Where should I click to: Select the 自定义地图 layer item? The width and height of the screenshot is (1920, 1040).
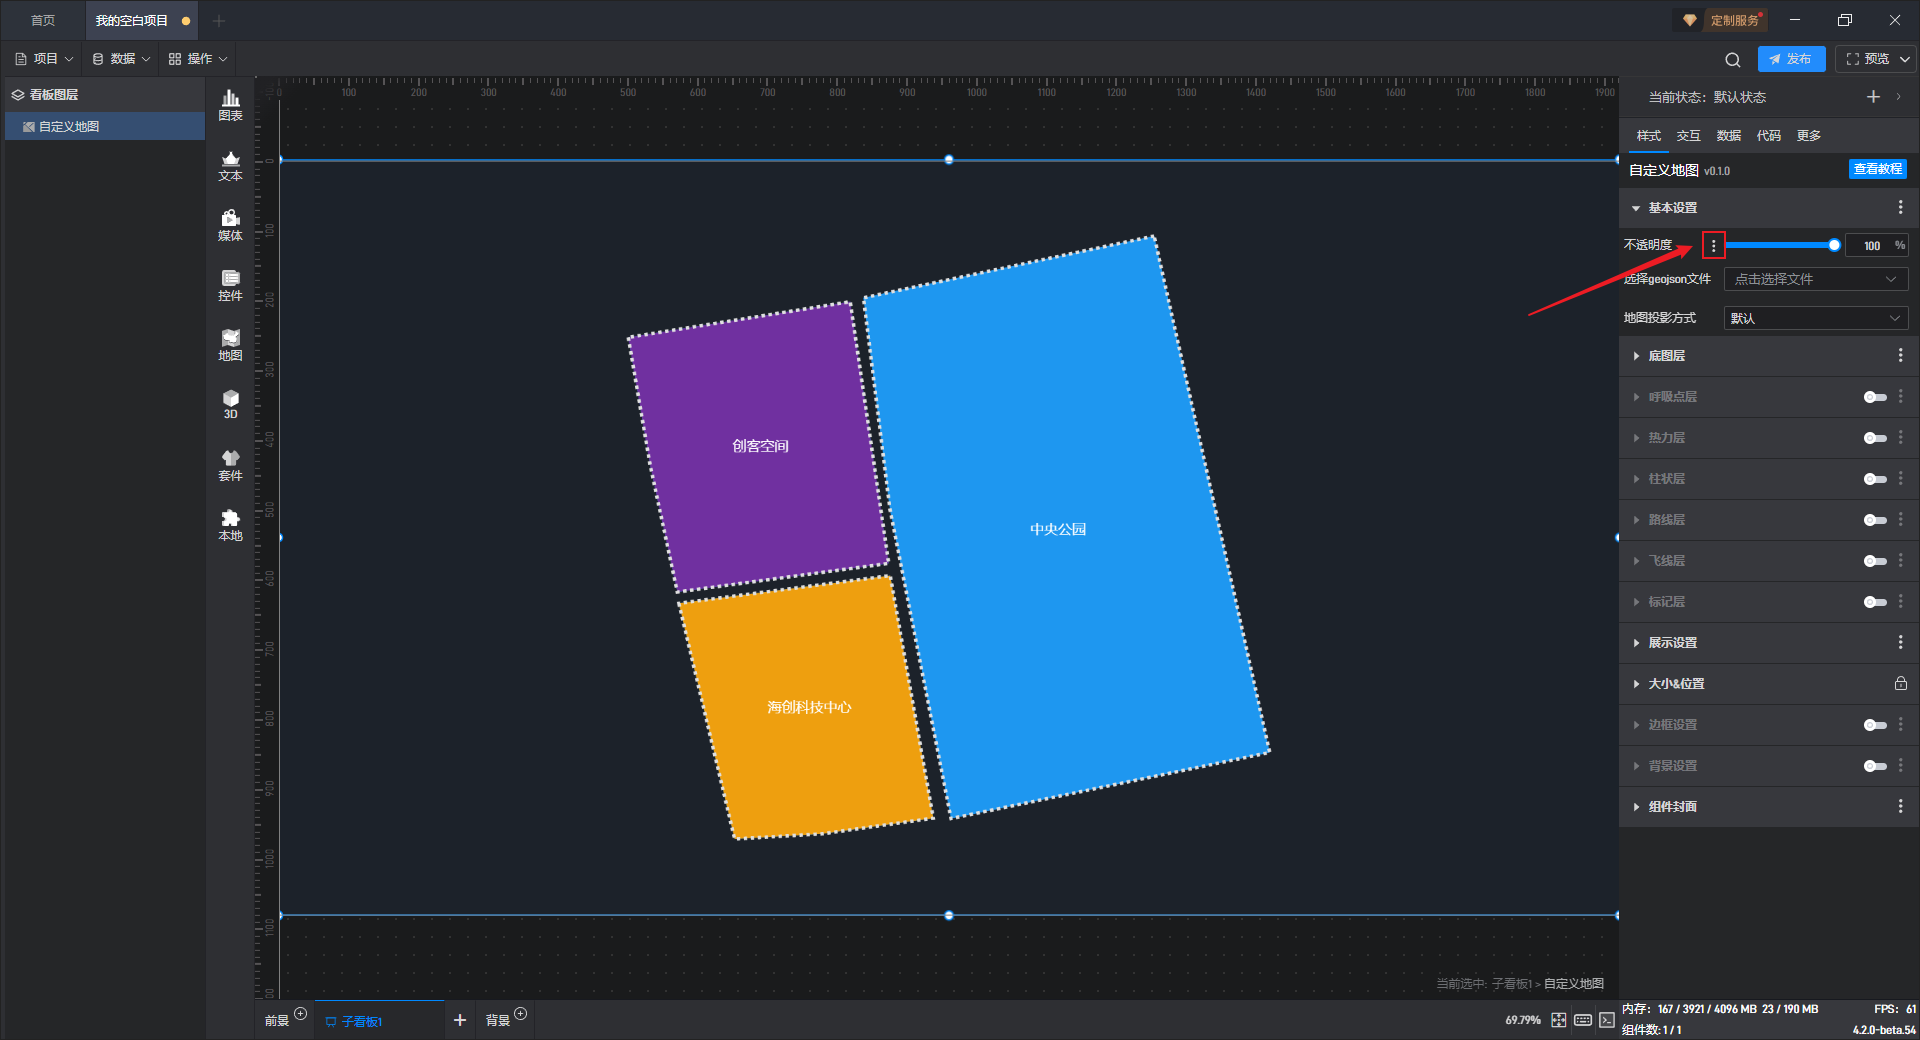click(x=105, y=126)
